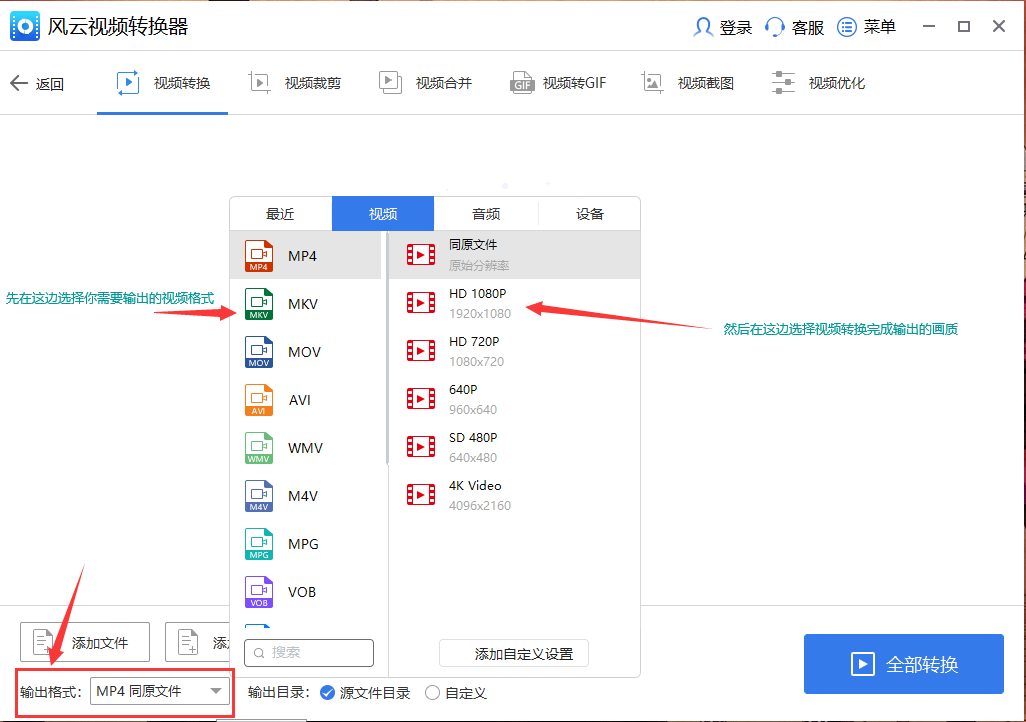The image size is (1026, 722).
Task: Open the 视频合并 tab label
Action: pos(444,83)
